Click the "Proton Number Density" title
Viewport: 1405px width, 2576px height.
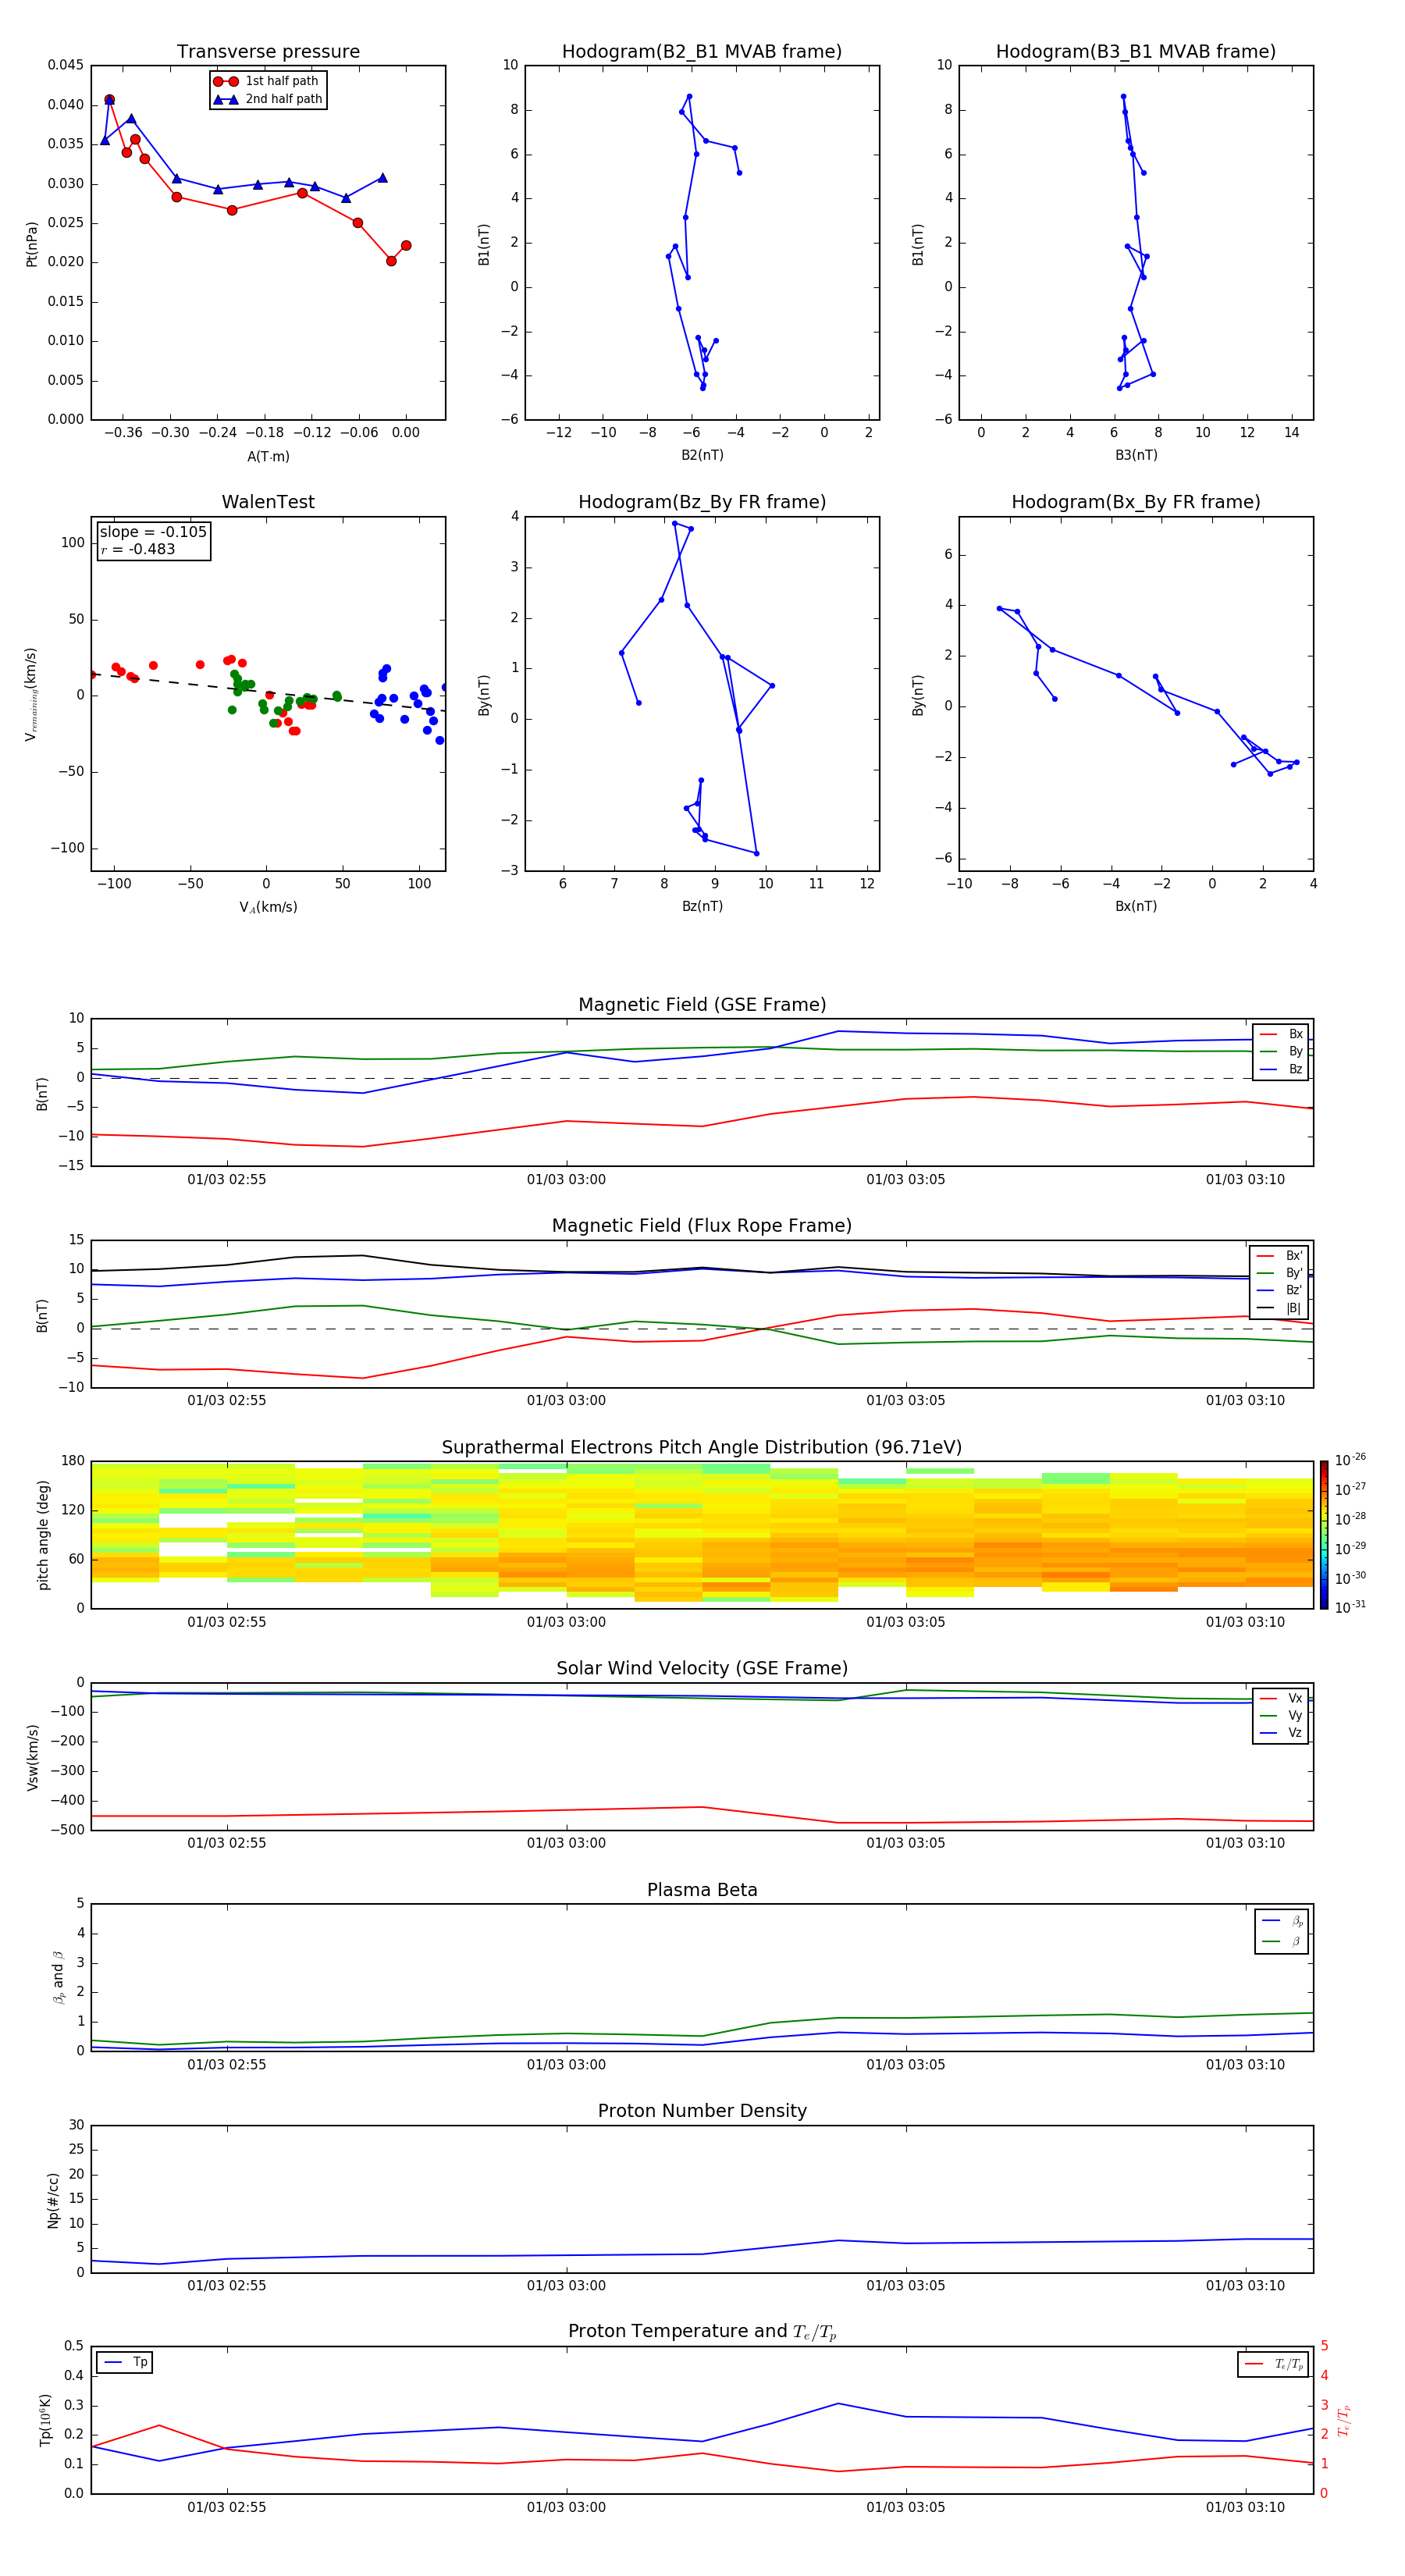pos(702,2111)
